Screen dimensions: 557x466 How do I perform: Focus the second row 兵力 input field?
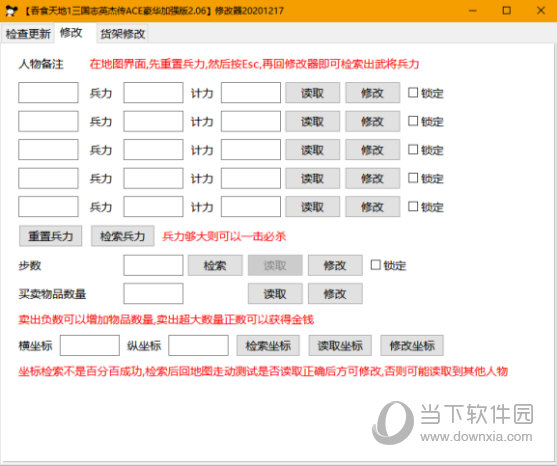click(x=153, y=121)
